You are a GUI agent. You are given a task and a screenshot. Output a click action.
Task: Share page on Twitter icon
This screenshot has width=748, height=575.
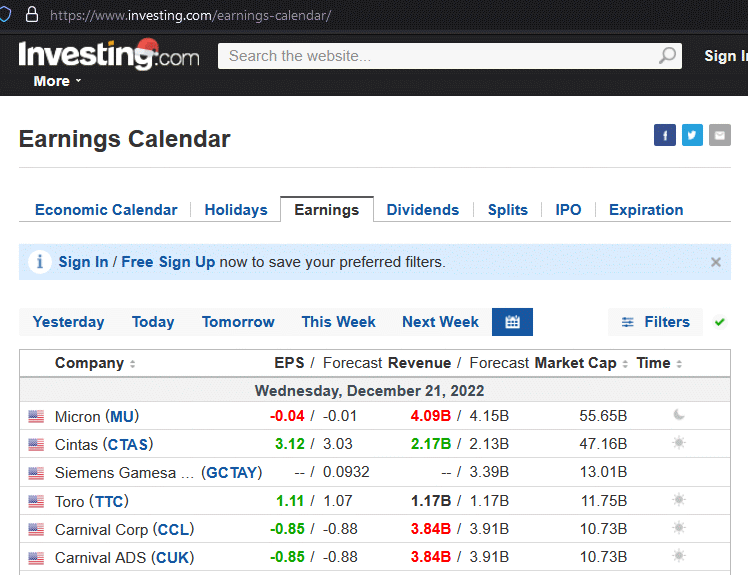(x=692, y=135)
